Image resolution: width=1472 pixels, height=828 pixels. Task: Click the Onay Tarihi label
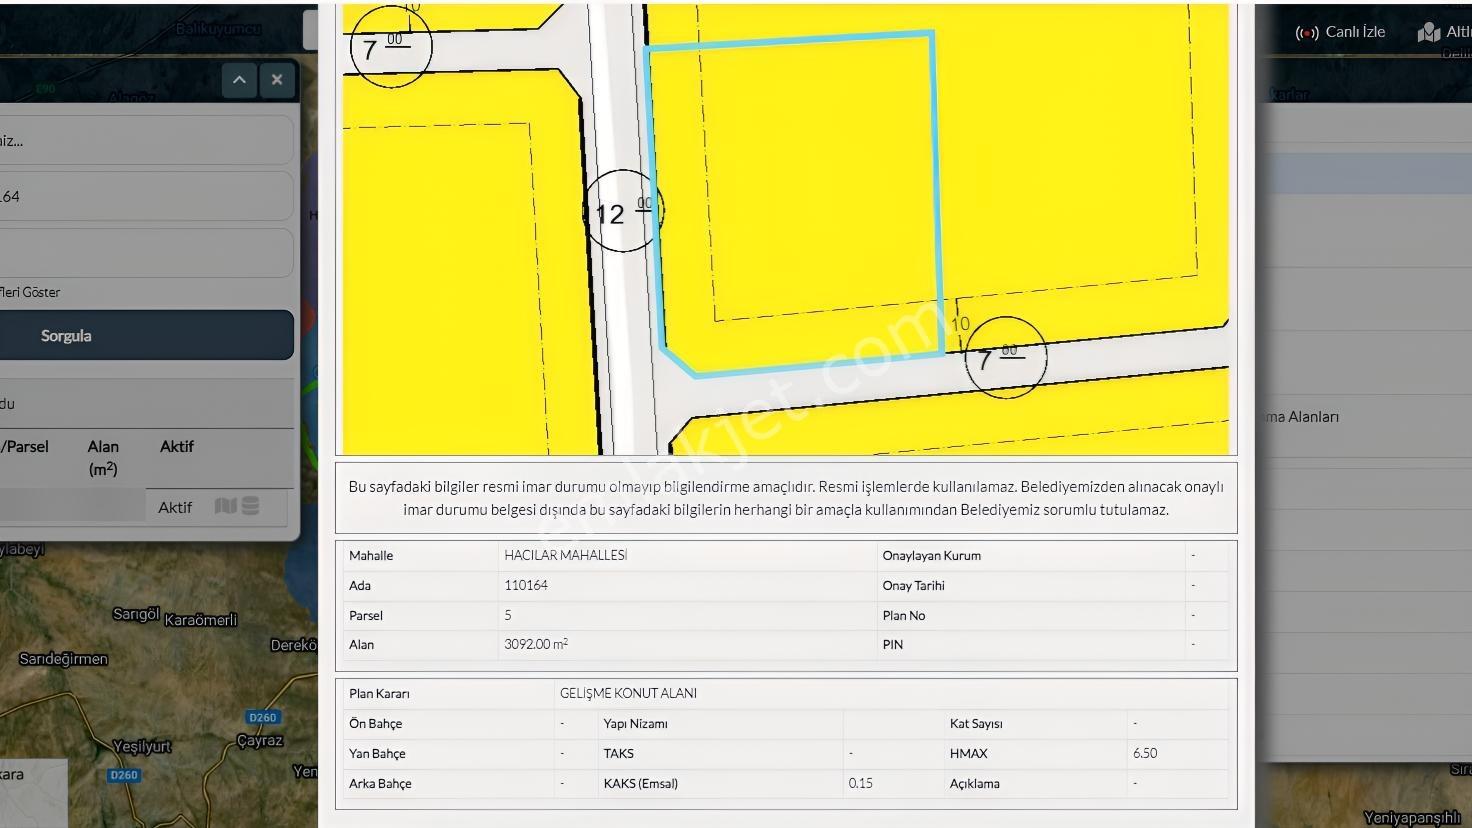click(913, 585)
